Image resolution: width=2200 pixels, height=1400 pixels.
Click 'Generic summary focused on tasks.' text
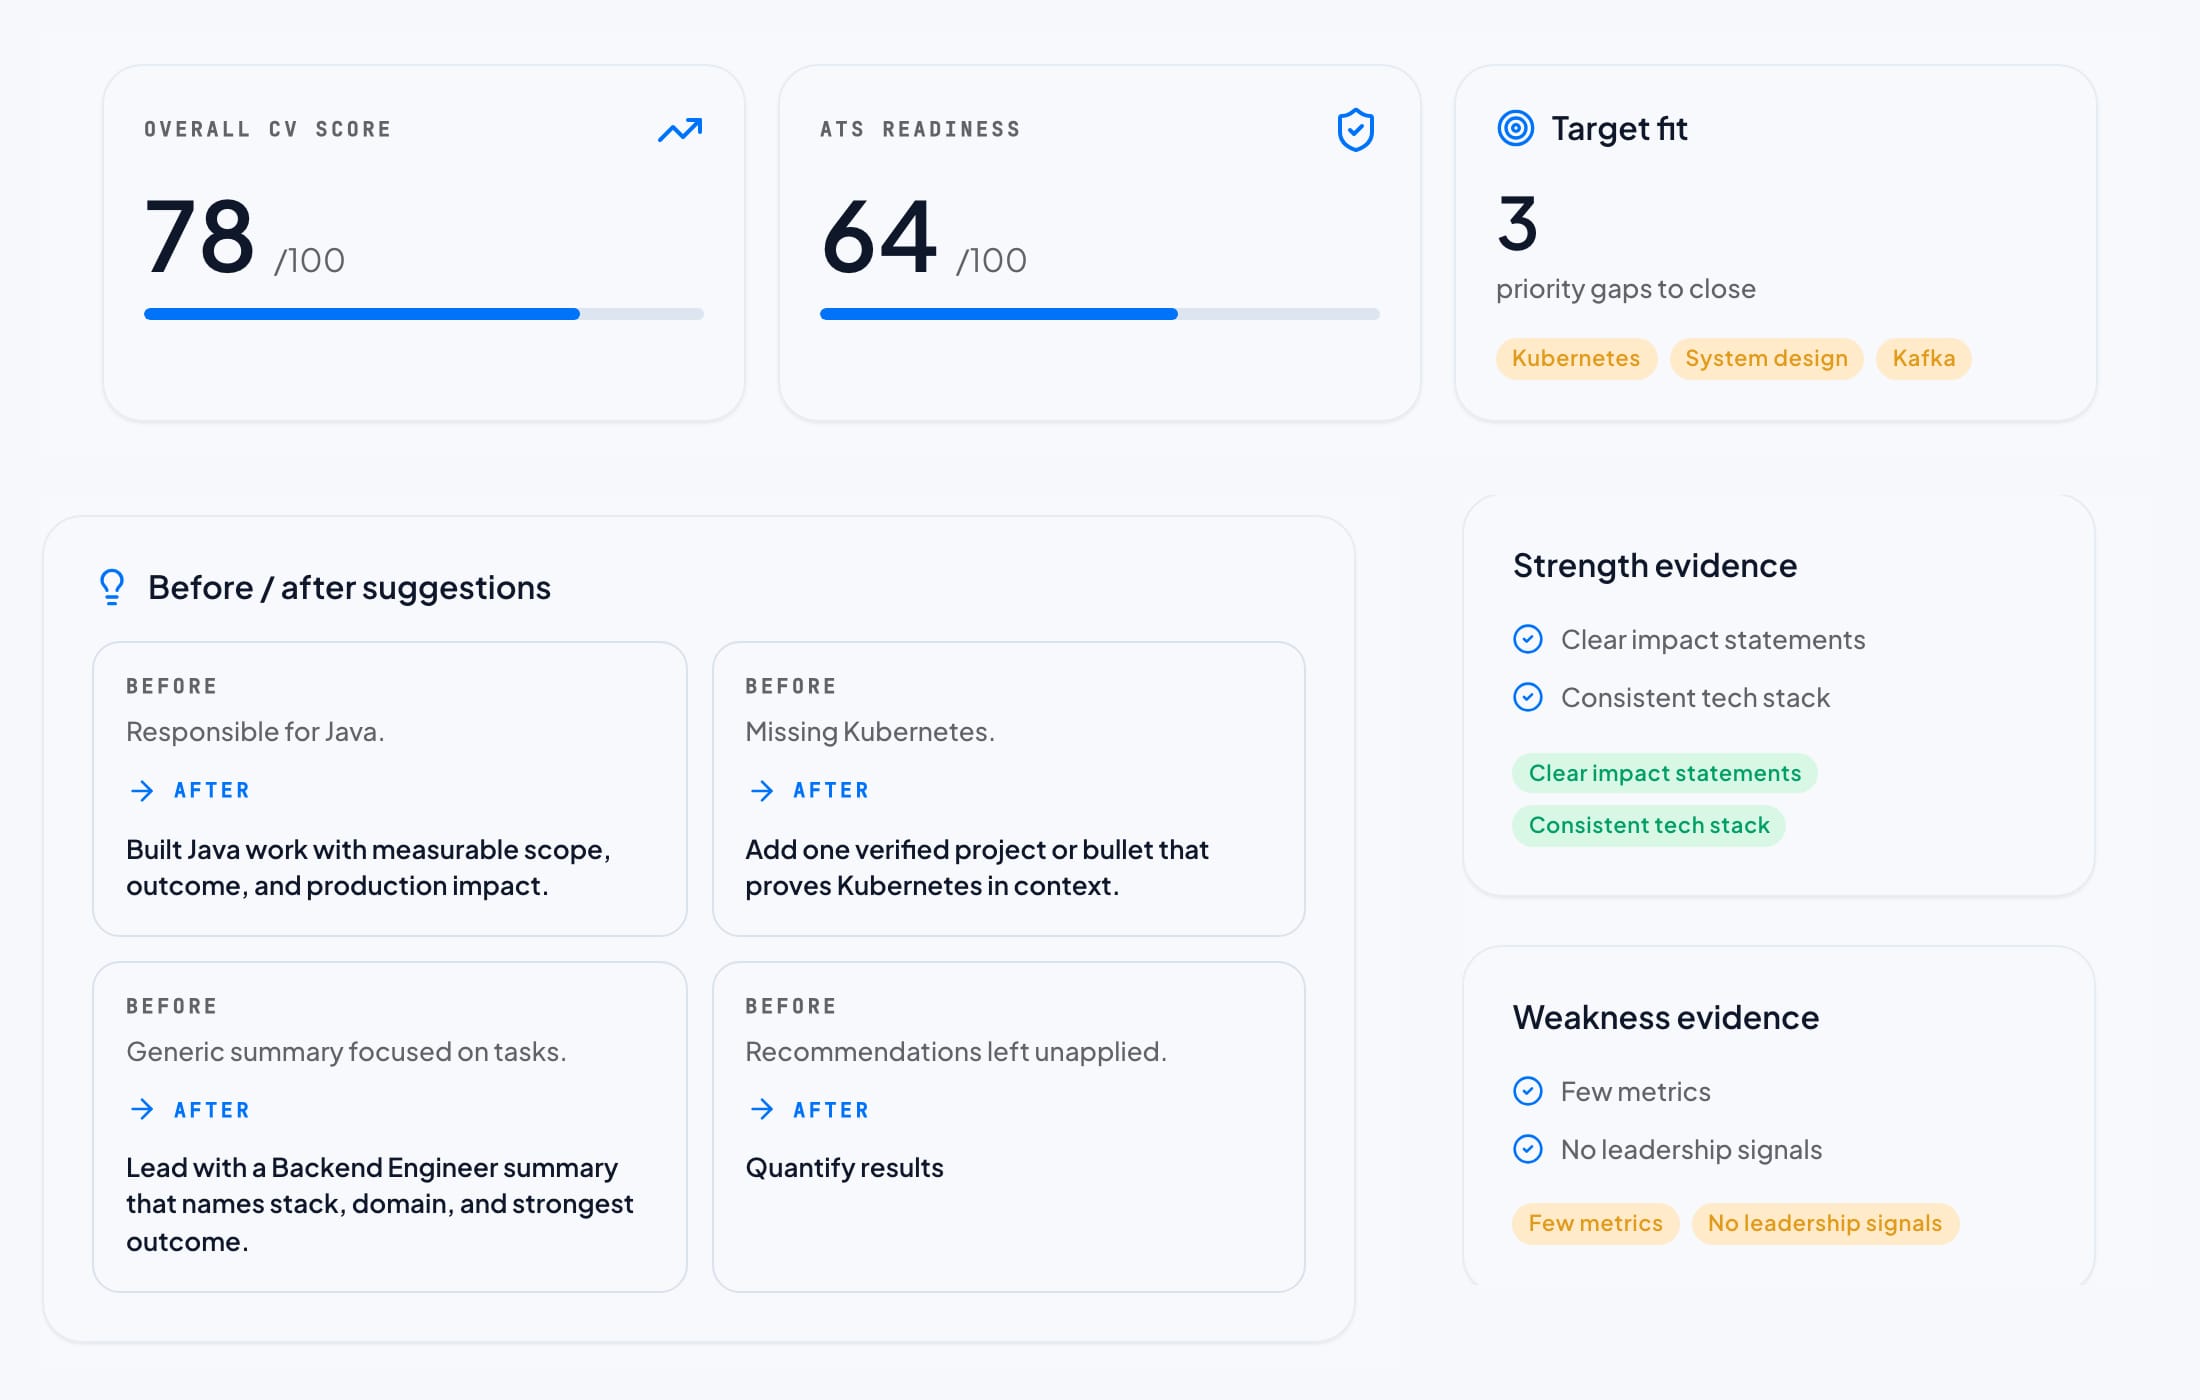(346, 1051)
